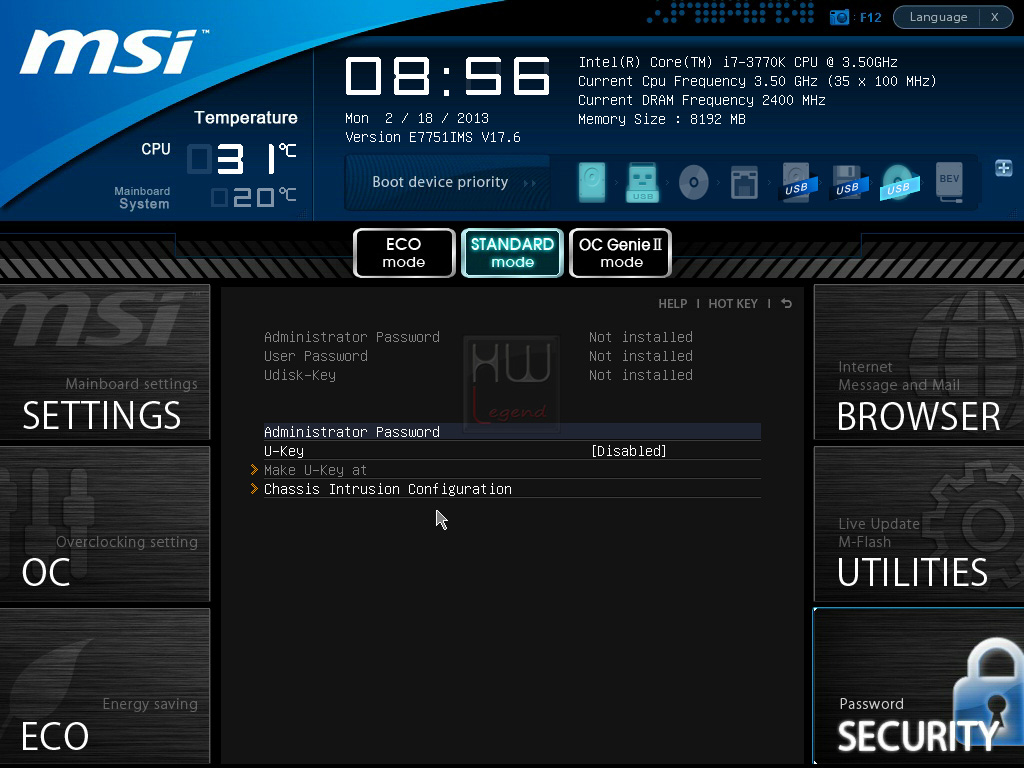Image resolution: width=1024 pixels, height=768 pixels.
Task: Select the U-Key option label
Action: [x=284, y=451]
